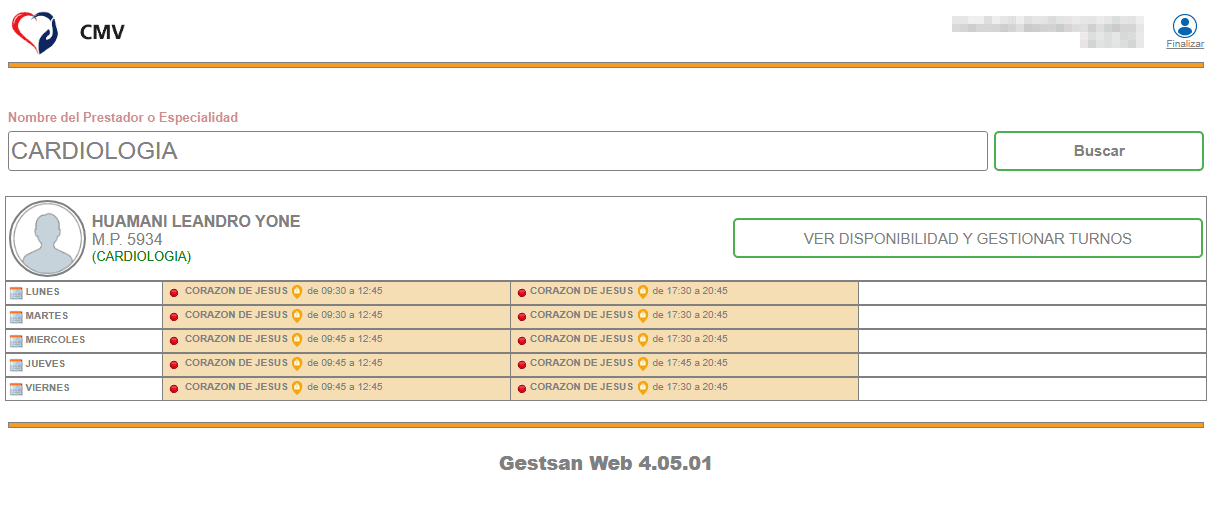Click Miercoles 'de 09:45 a 12:45' time

345,339
